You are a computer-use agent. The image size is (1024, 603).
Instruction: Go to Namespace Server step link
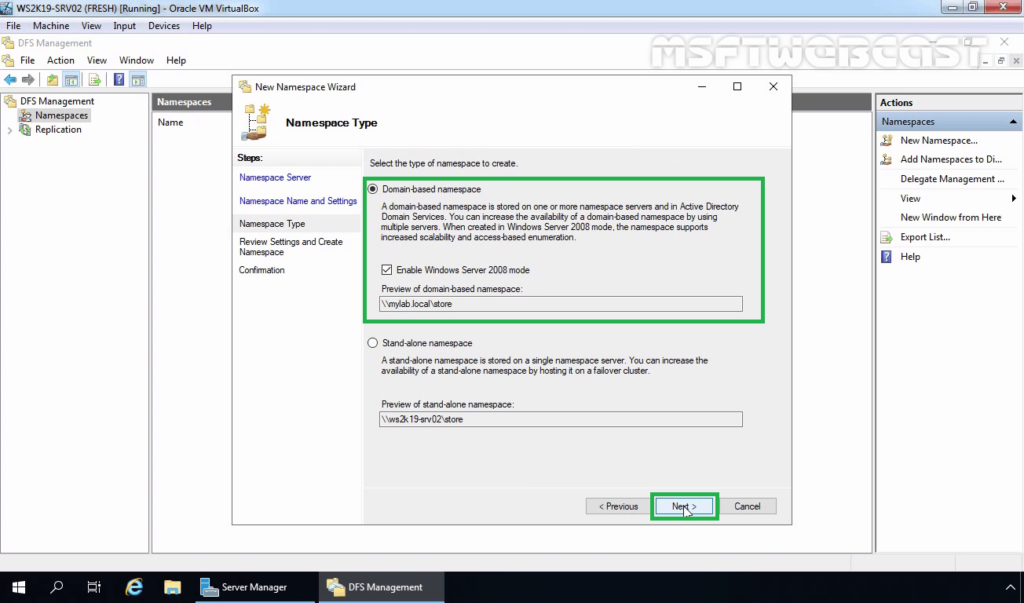point(275,178)
